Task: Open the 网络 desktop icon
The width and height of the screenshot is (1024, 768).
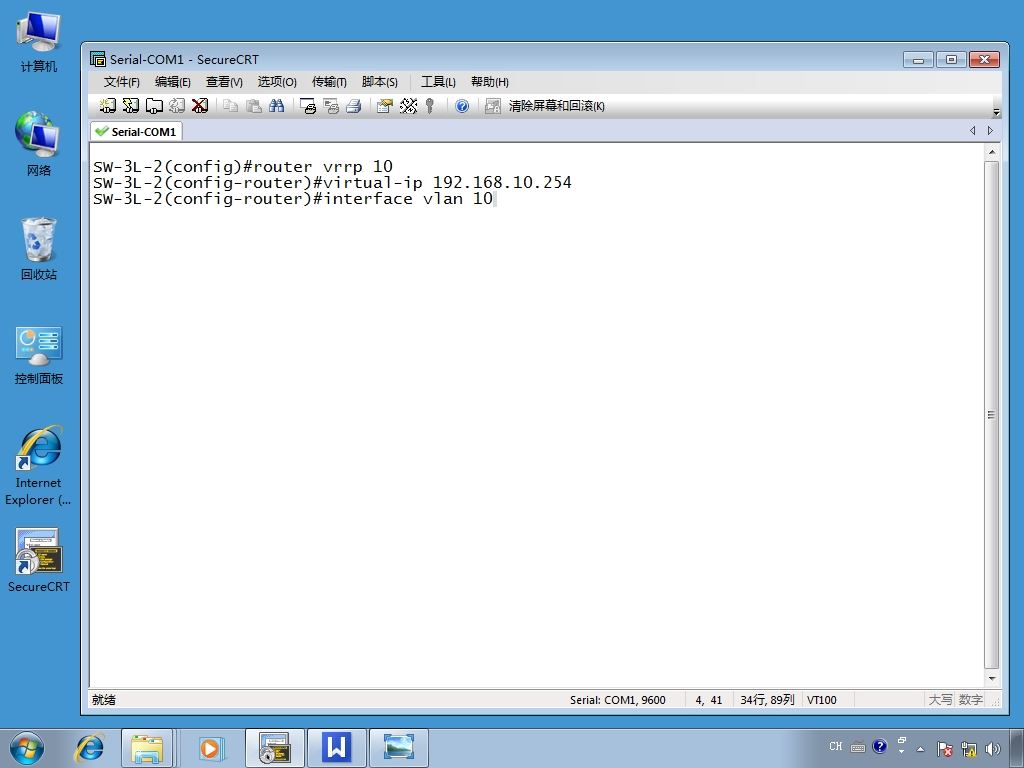Action: pyautogui.click(x=39, y=144)
